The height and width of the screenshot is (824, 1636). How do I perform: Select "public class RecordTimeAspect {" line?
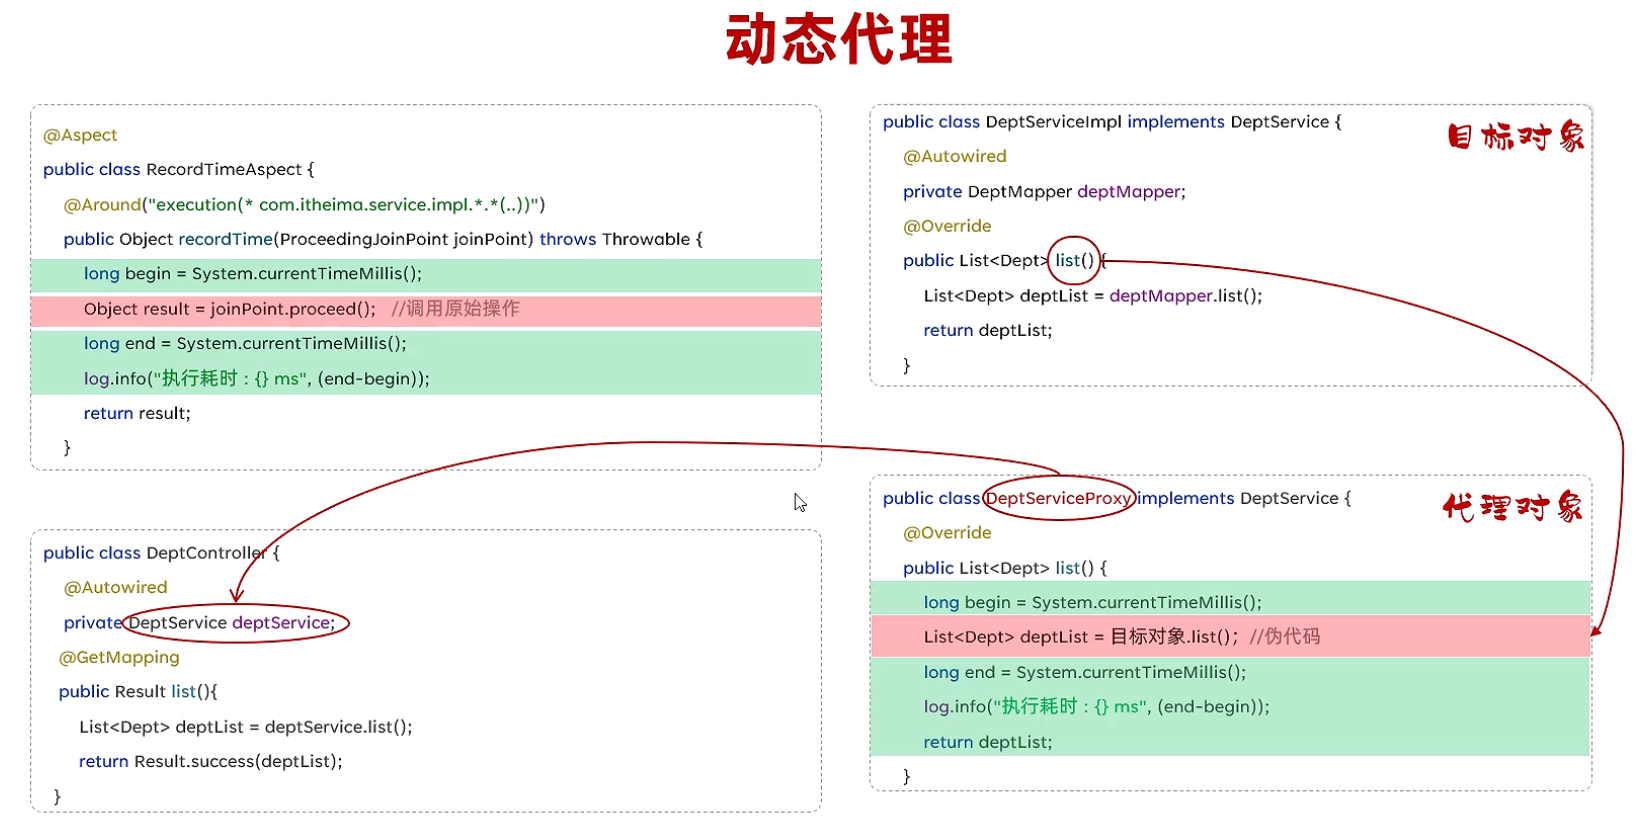178,169
